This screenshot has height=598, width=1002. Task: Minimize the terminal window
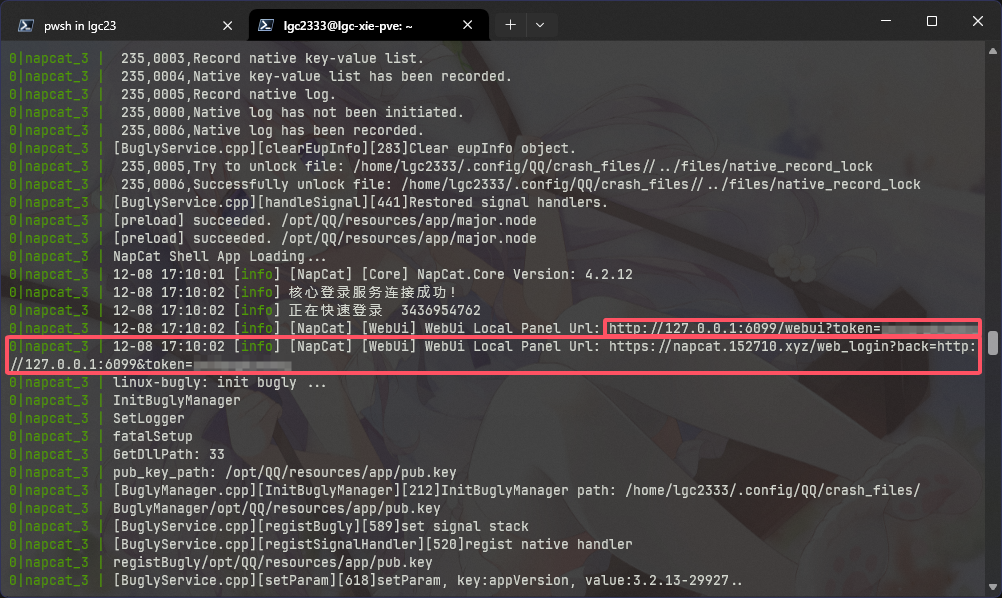(x=886, y=21)
